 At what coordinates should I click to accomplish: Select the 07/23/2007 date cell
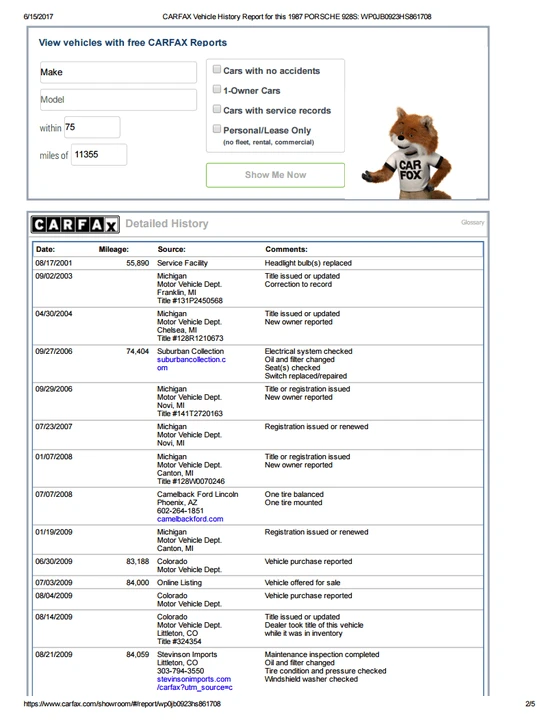click(54, 427)
